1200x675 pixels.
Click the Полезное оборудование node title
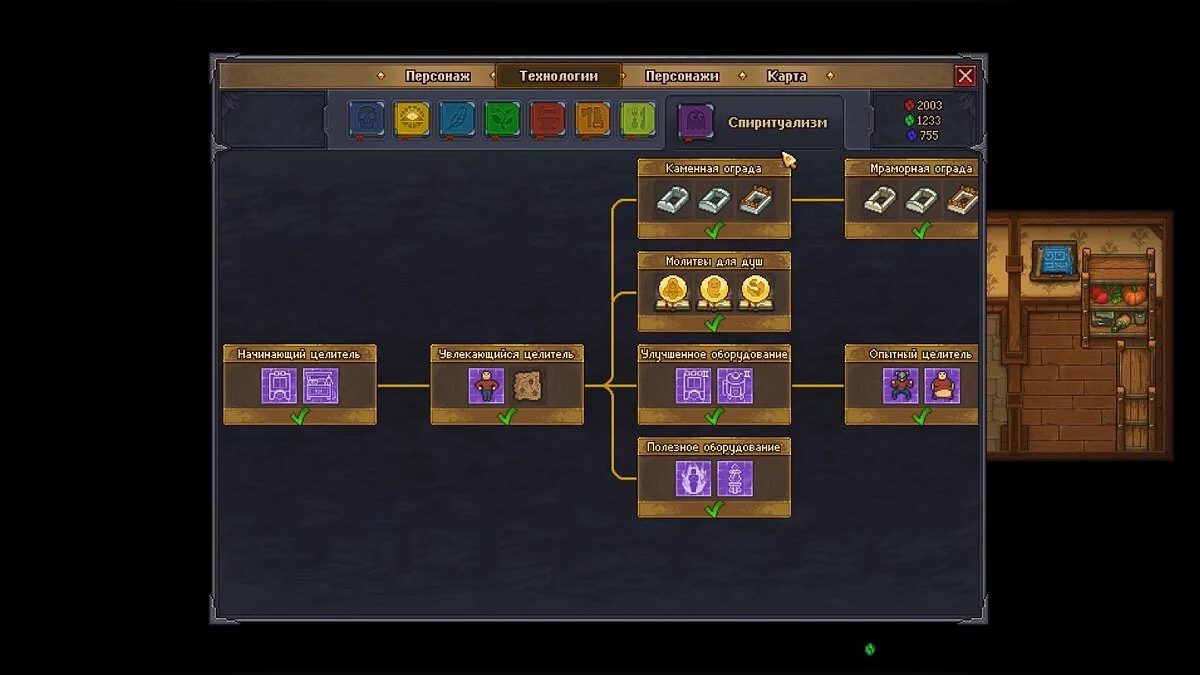click(x=714, y=447)
